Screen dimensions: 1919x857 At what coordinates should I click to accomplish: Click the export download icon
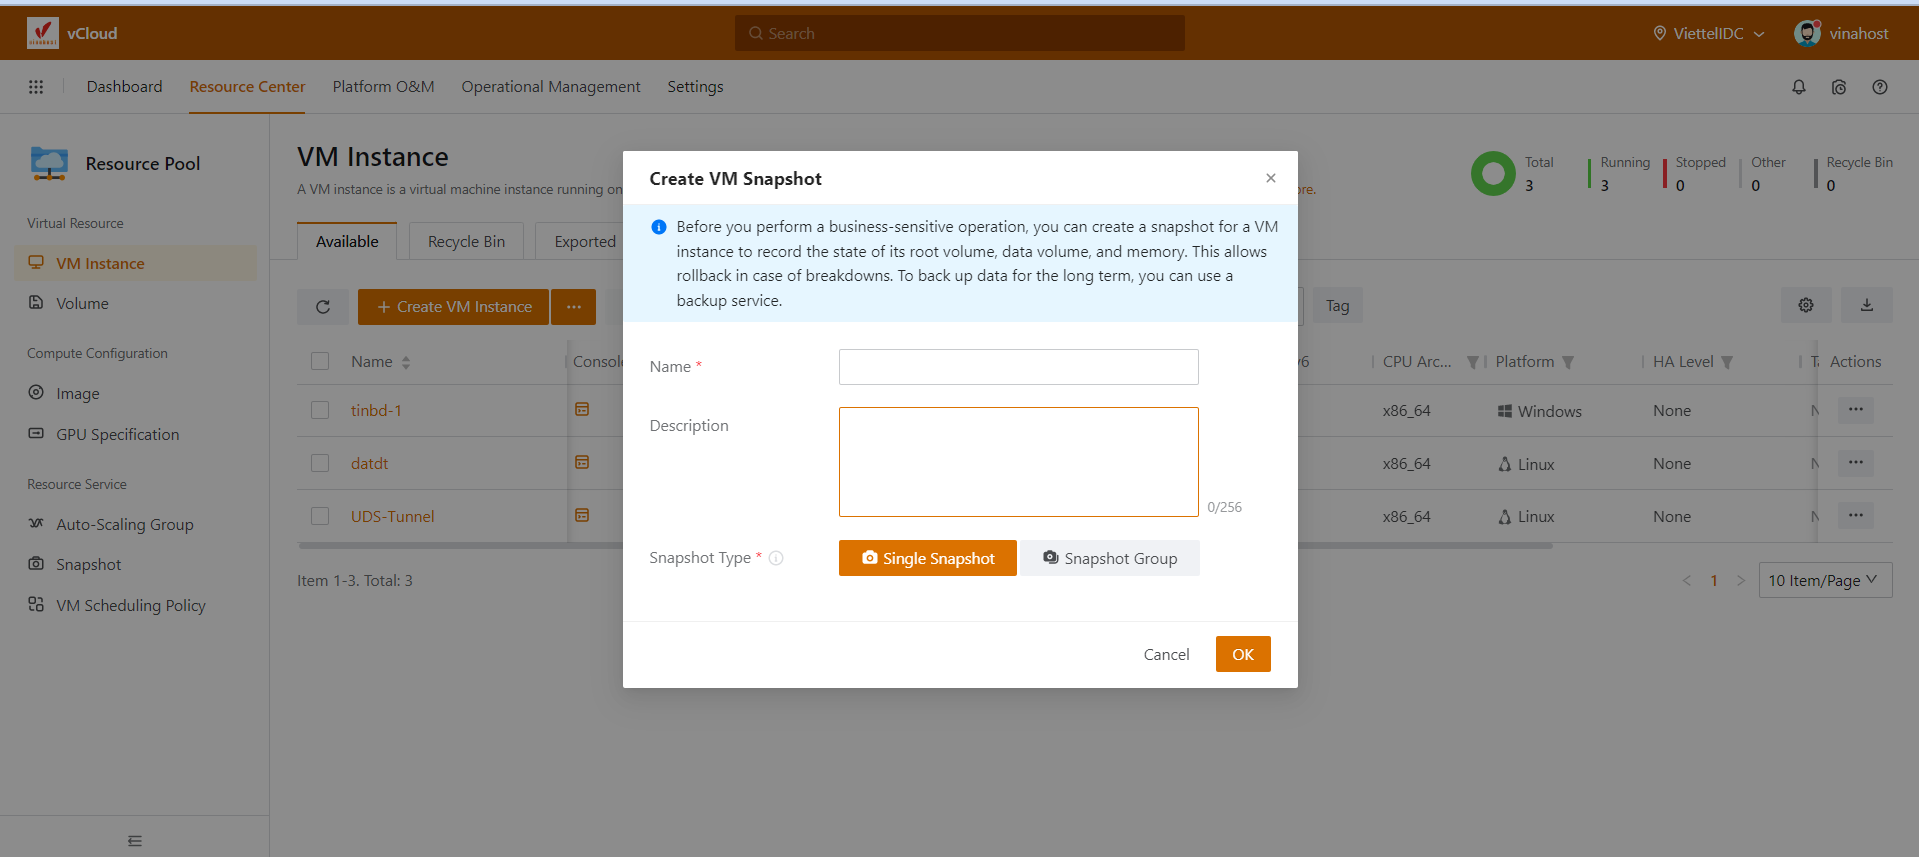pyautogui.click(x=1866, y=305)
